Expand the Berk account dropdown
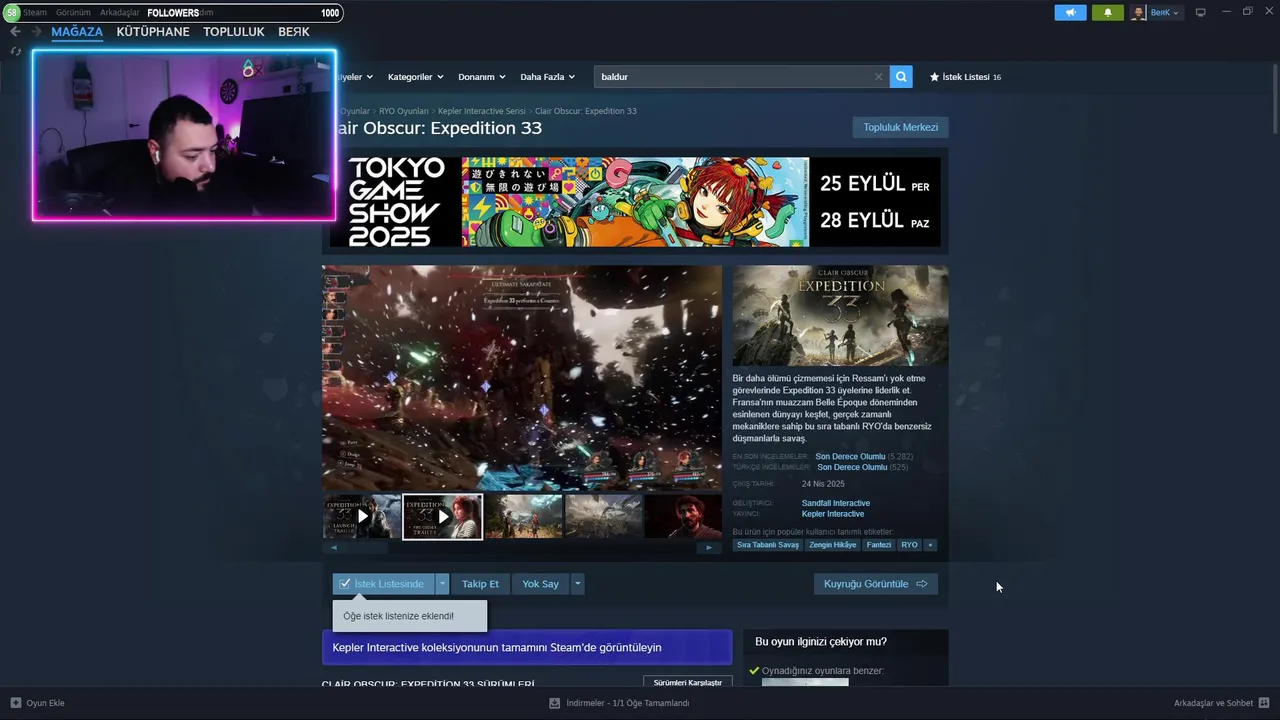 [x=1165, y=12]
